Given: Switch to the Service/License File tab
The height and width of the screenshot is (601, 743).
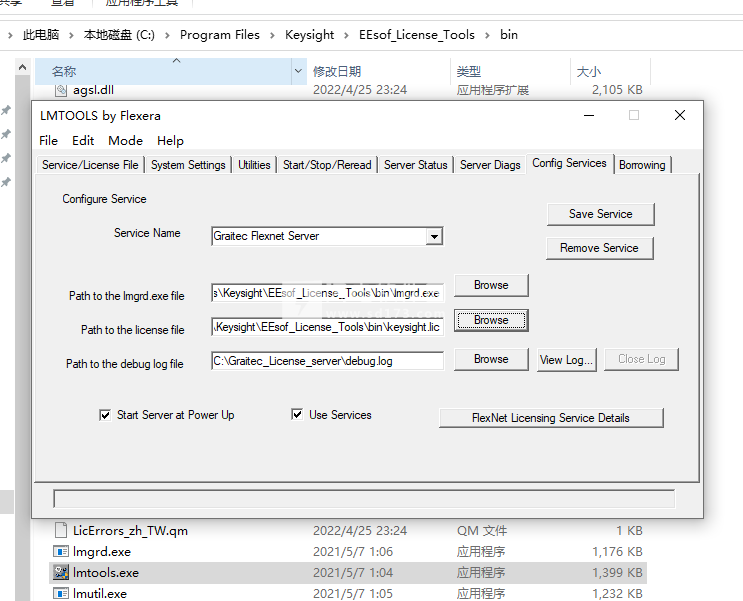Looking at the screenshot, I should [90, 165].
